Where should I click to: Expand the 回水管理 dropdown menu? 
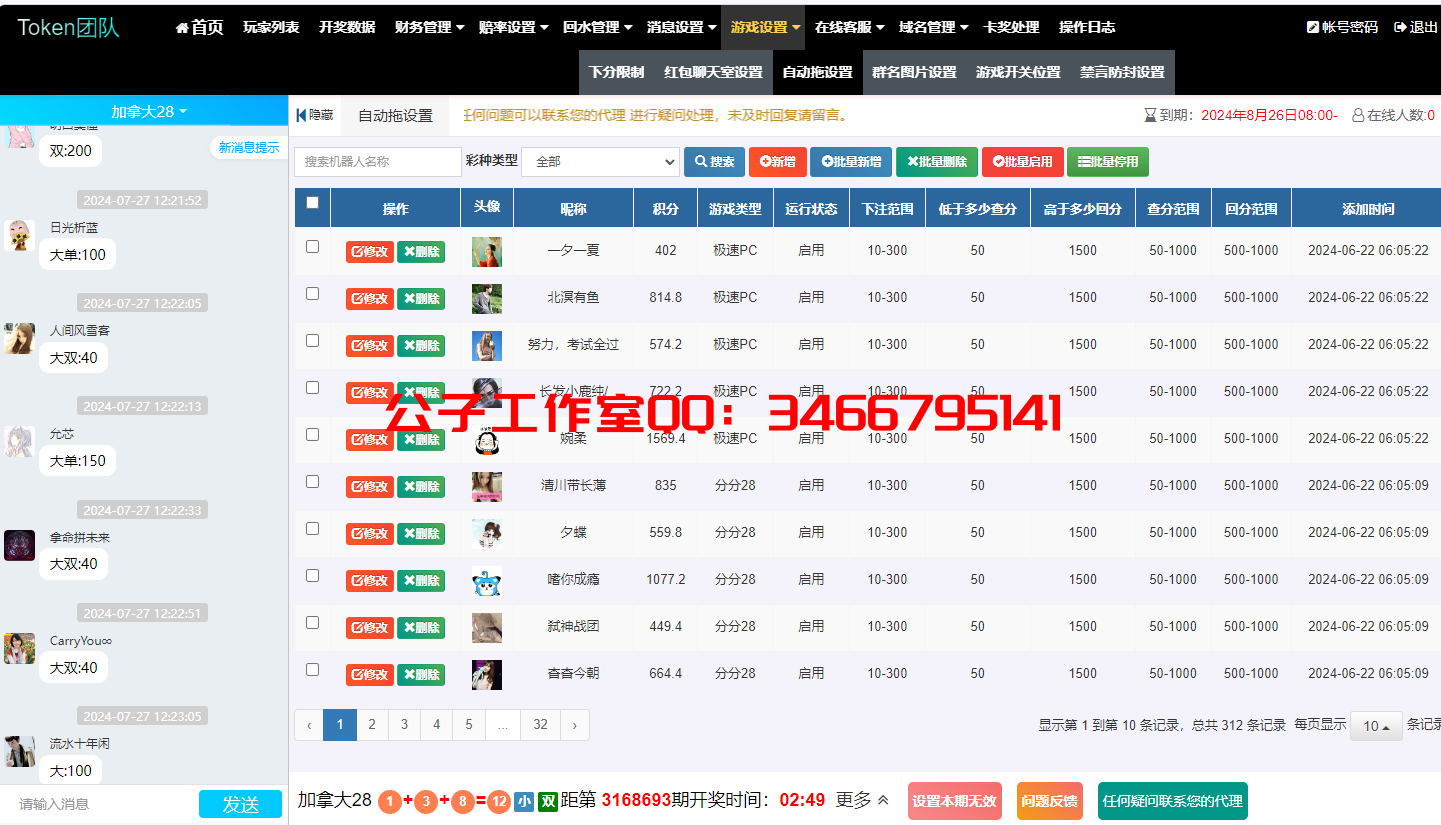point(597,27)
